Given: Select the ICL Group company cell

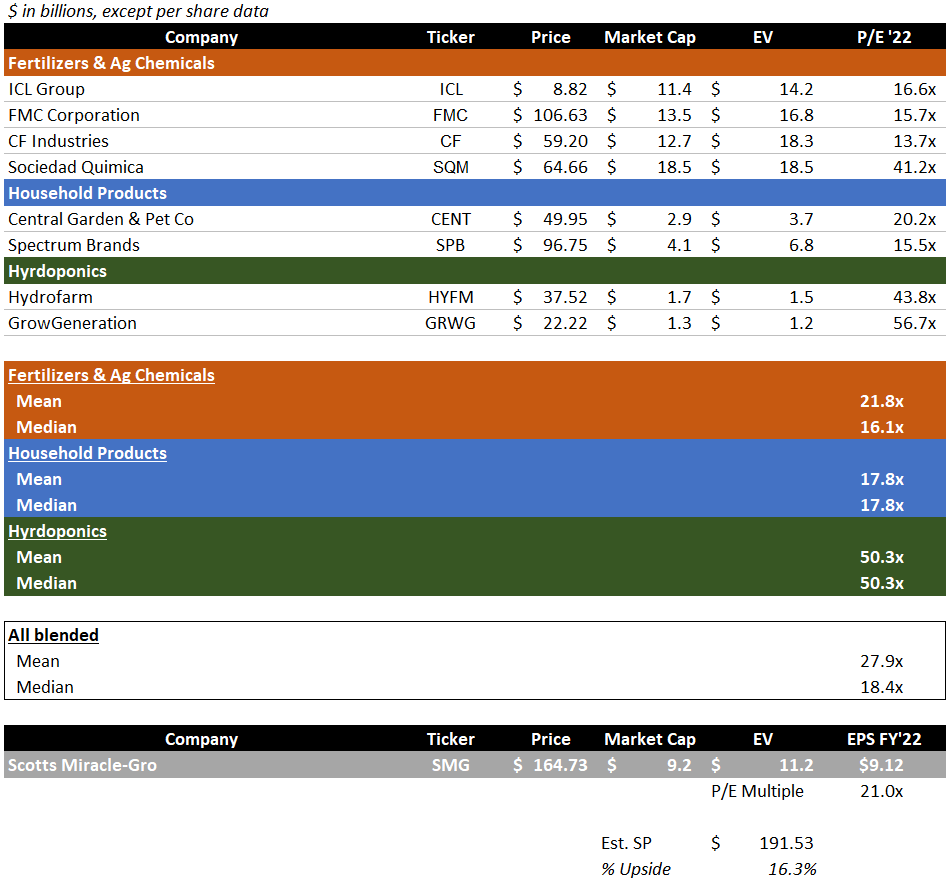Looking at the screenshot, I should [47, 89].
